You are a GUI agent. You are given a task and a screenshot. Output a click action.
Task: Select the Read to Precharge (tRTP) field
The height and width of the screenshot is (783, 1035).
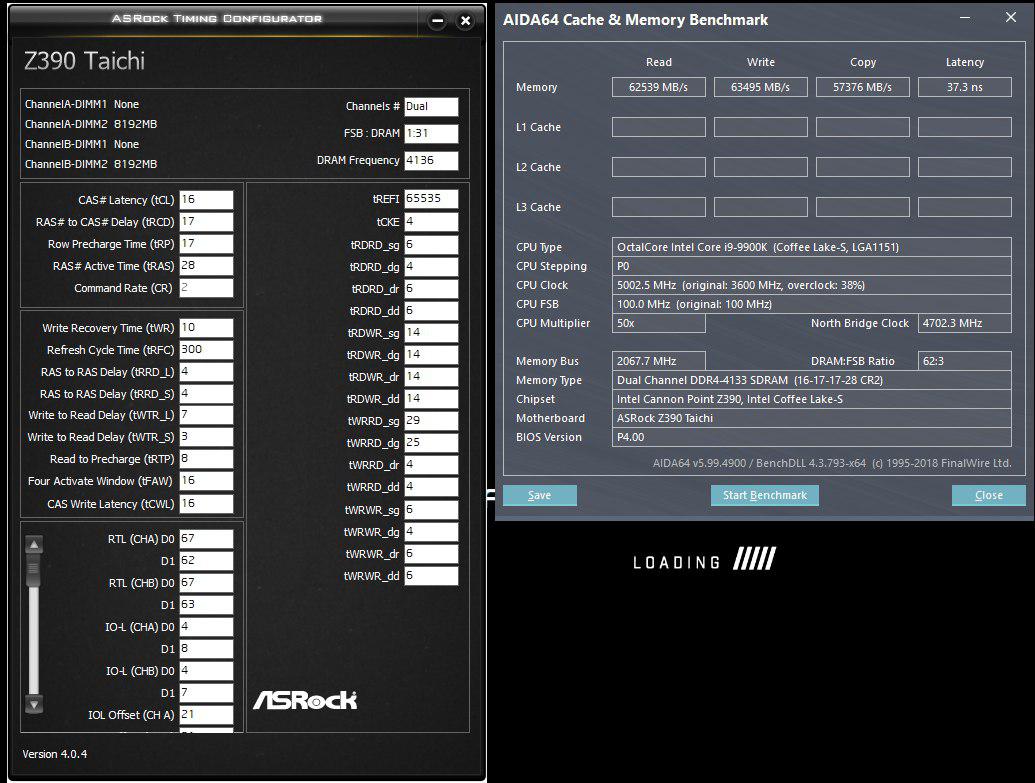click(x=206, y=459)
